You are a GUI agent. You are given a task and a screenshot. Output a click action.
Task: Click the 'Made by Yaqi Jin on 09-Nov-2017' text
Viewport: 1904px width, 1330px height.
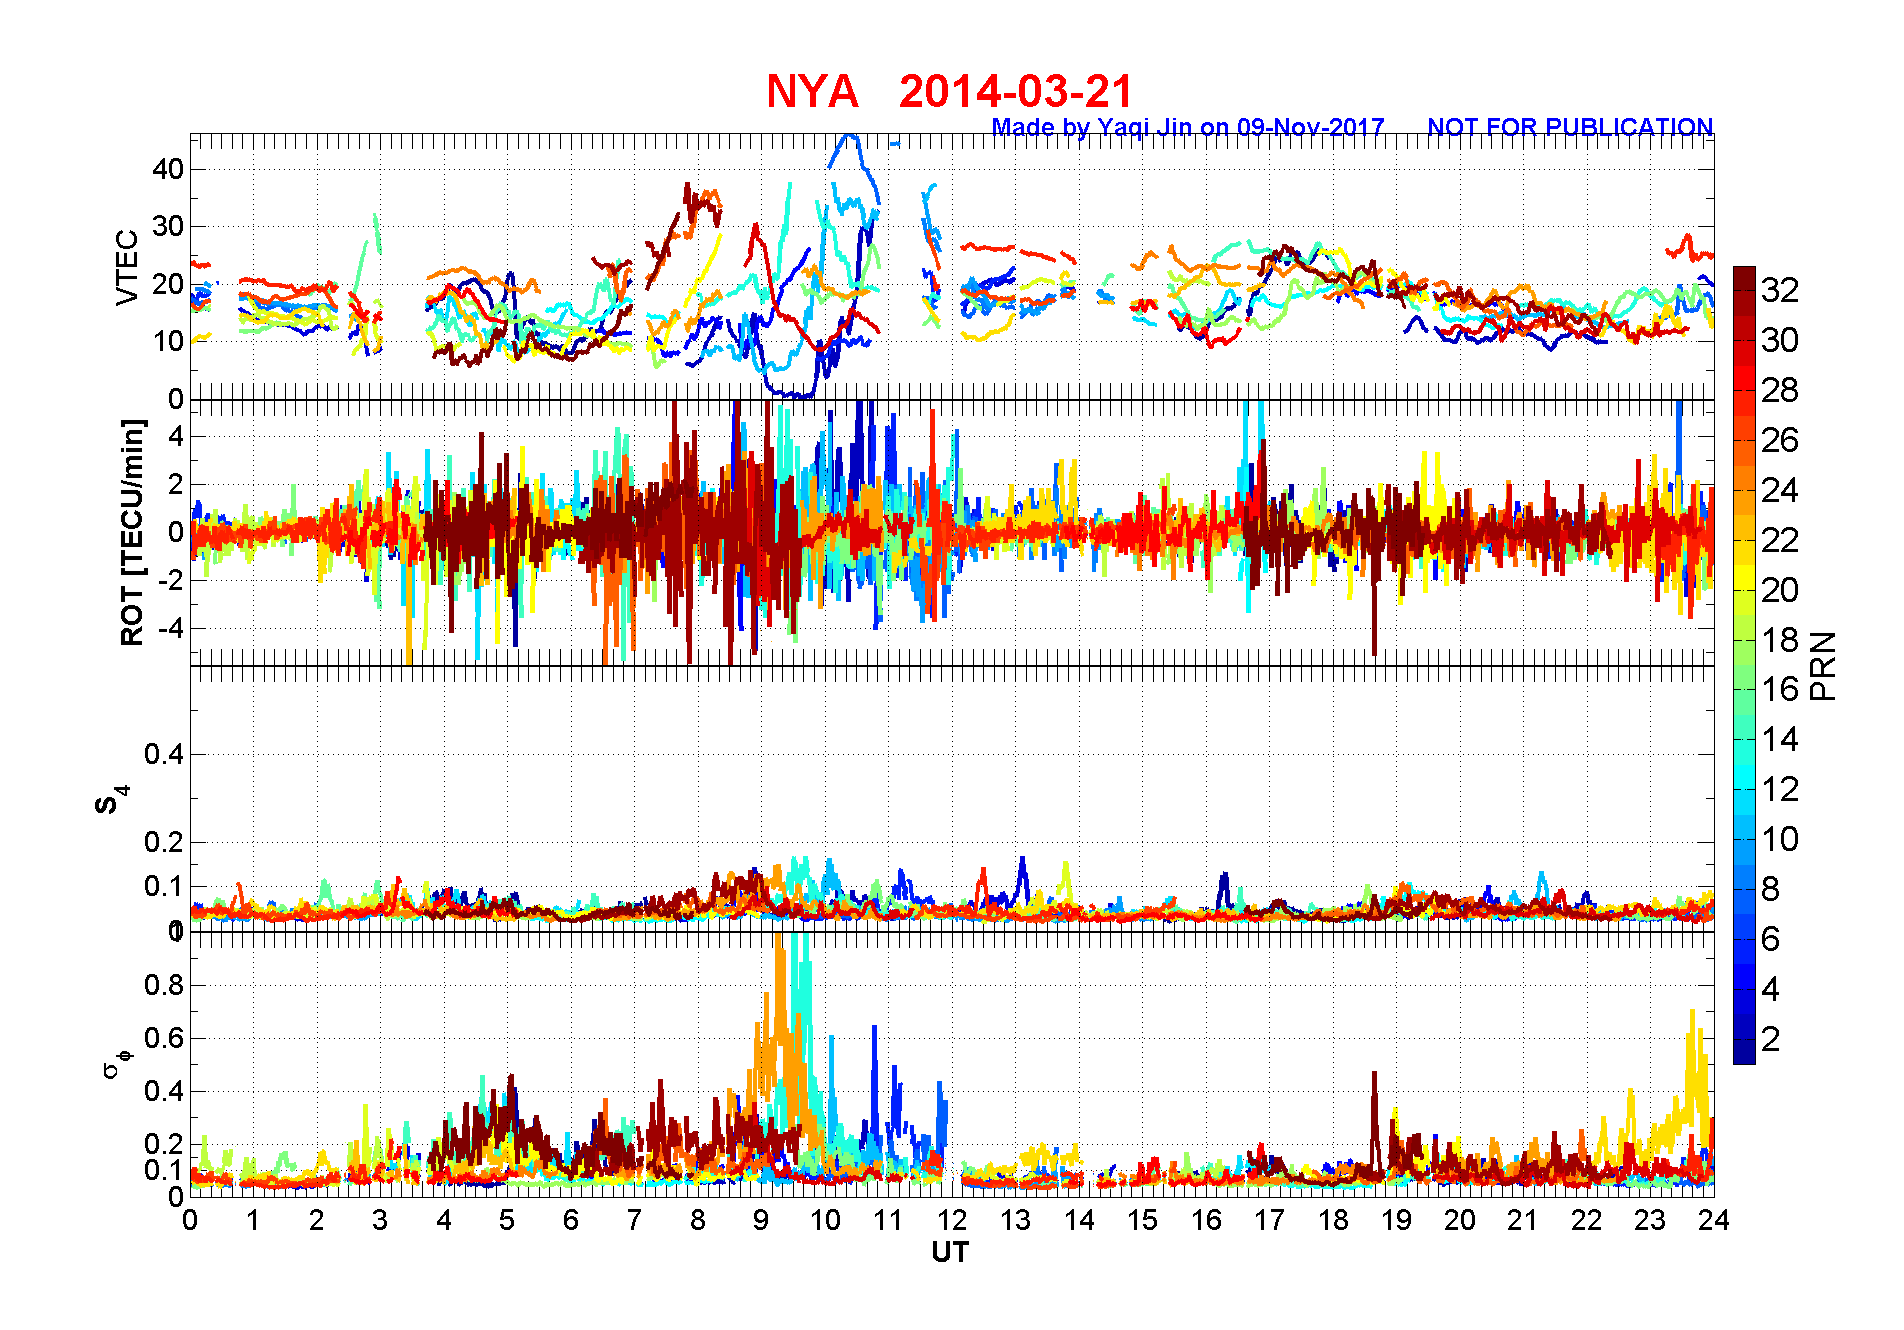tap(1188, 127)
